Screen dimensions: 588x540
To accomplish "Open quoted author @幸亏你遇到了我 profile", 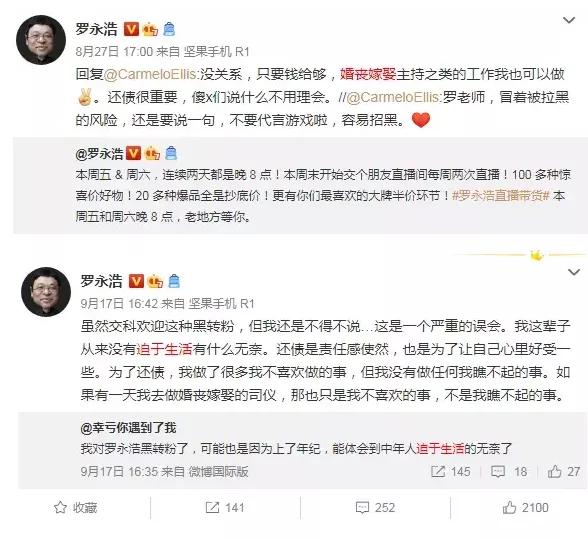I will coord(128,428).
